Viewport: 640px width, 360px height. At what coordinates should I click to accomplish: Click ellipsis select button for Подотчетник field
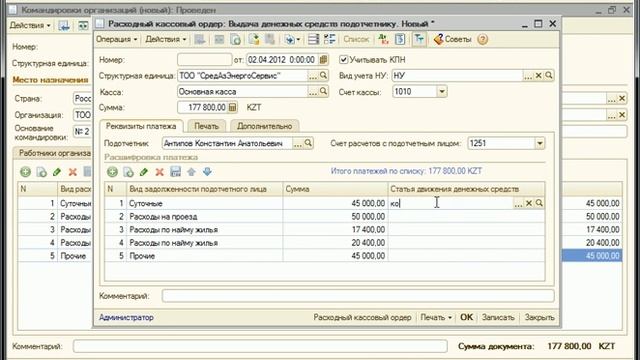[298, 143]
